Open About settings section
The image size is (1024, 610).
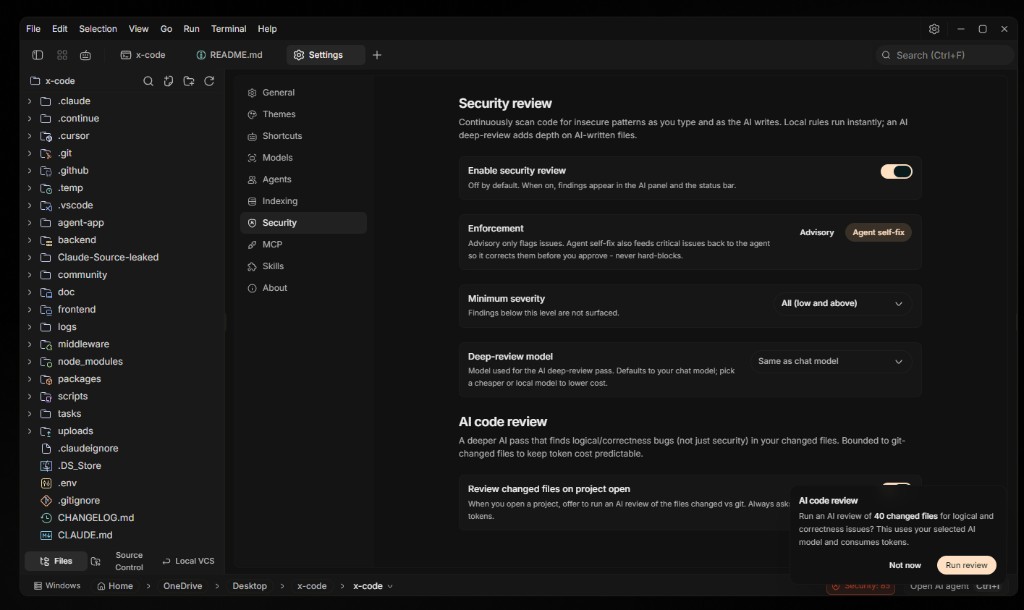(x=303, y=288)
